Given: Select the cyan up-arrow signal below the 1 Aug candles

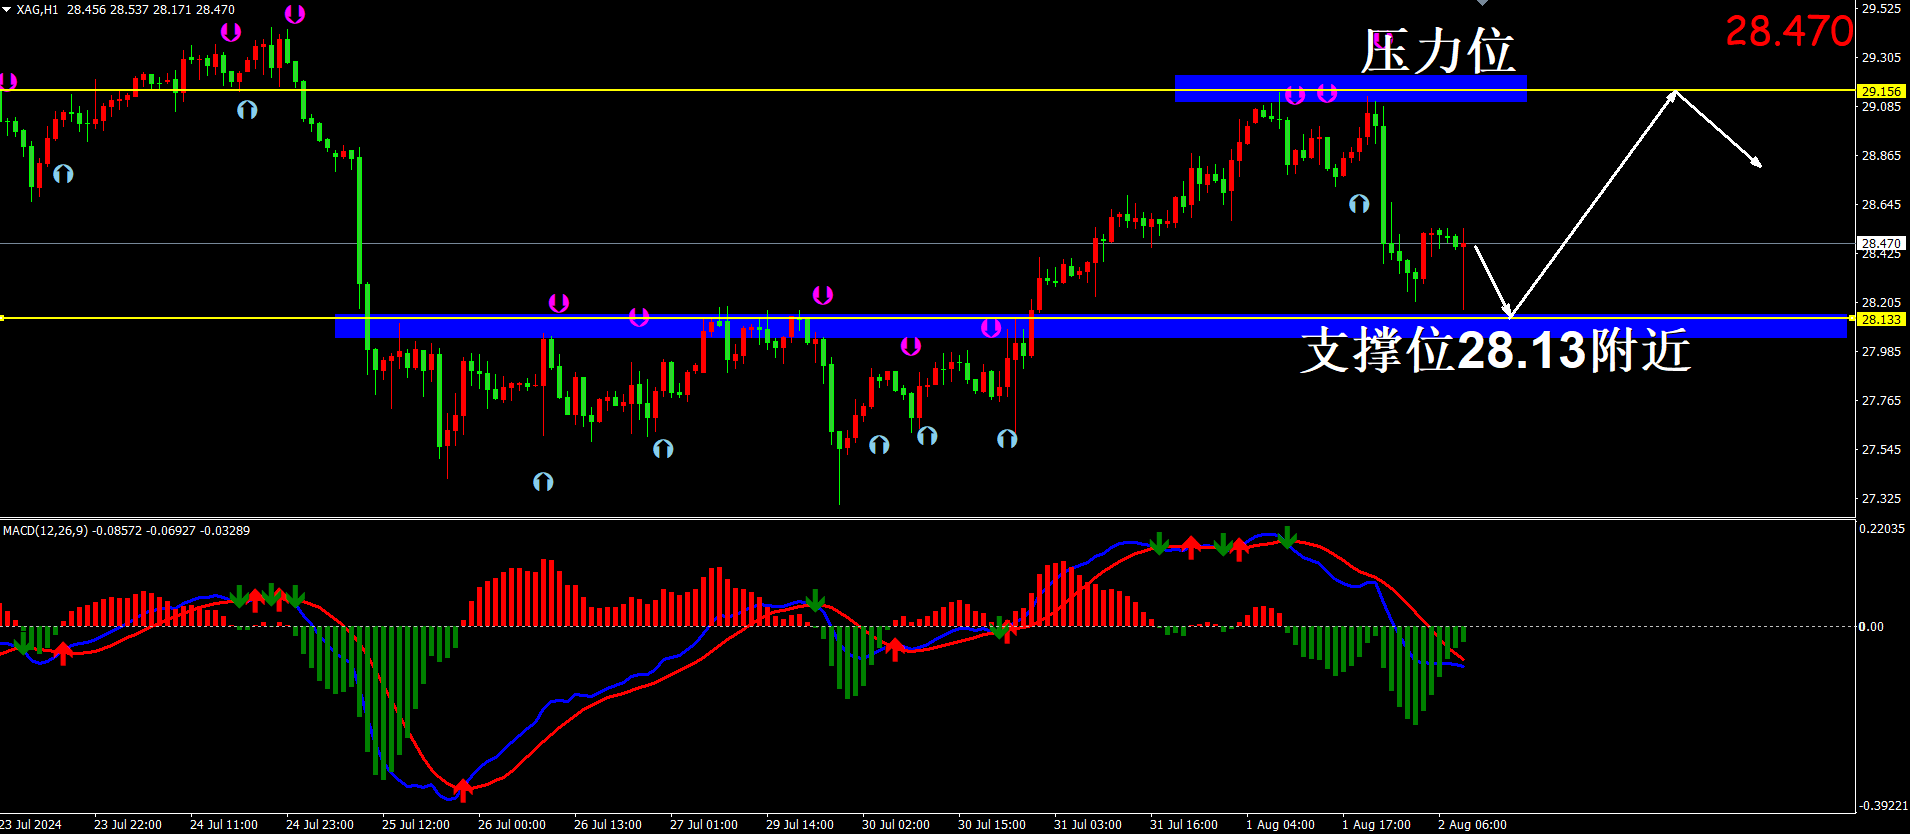Looking at the screenshot, I should [1359, 203].
